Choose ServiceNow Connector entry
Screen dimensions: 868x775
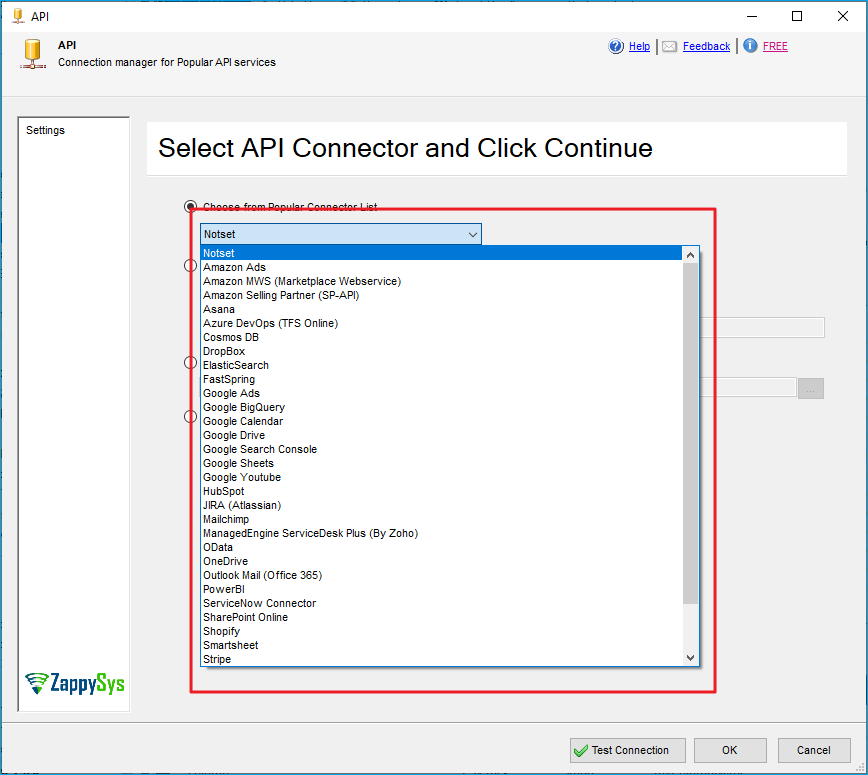pyautogui.click(x=441, y=603)
